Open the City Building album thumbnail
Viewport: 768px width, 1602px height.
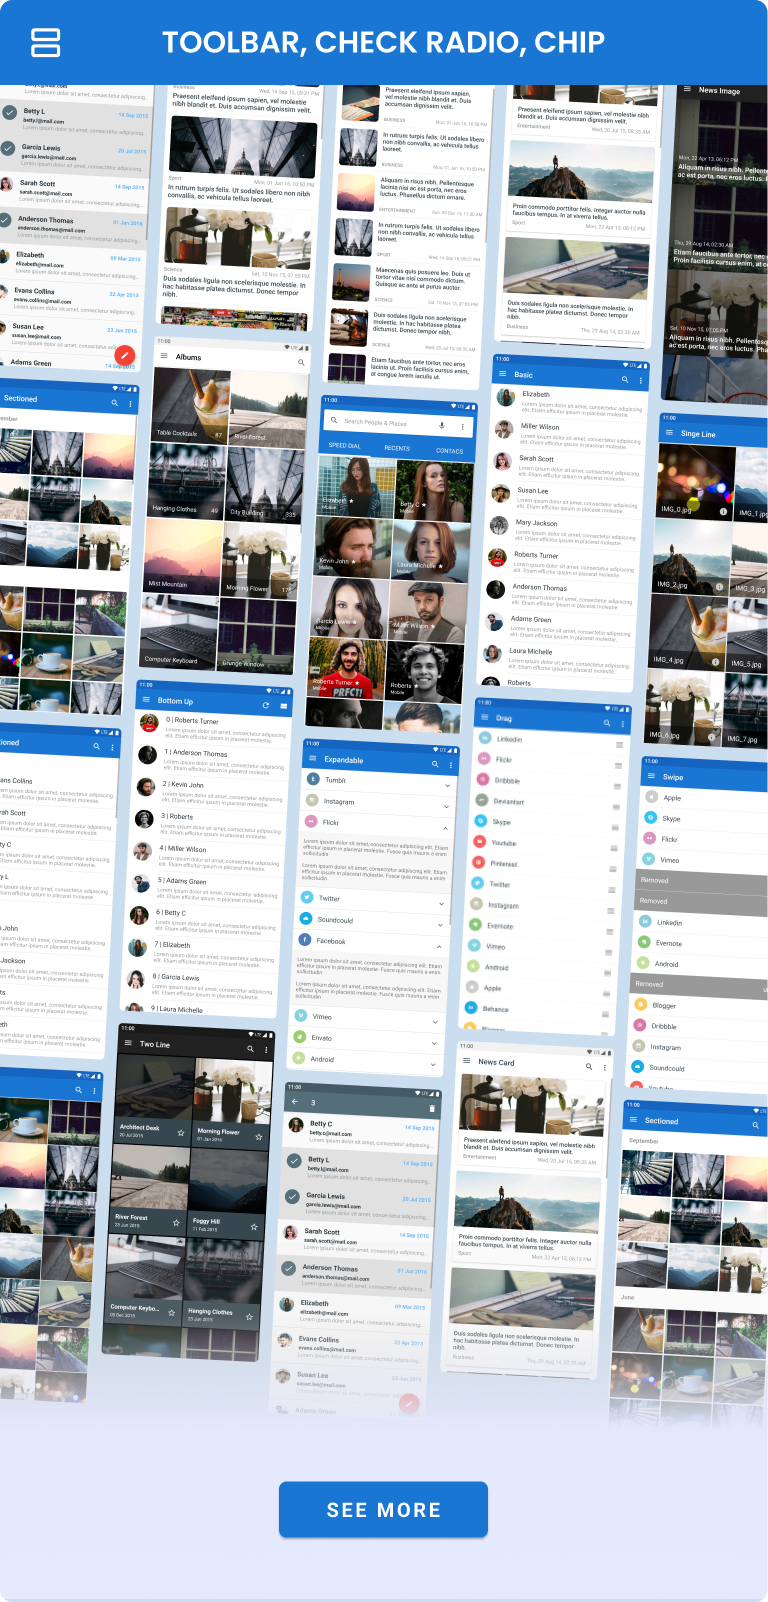click(263, 483)
